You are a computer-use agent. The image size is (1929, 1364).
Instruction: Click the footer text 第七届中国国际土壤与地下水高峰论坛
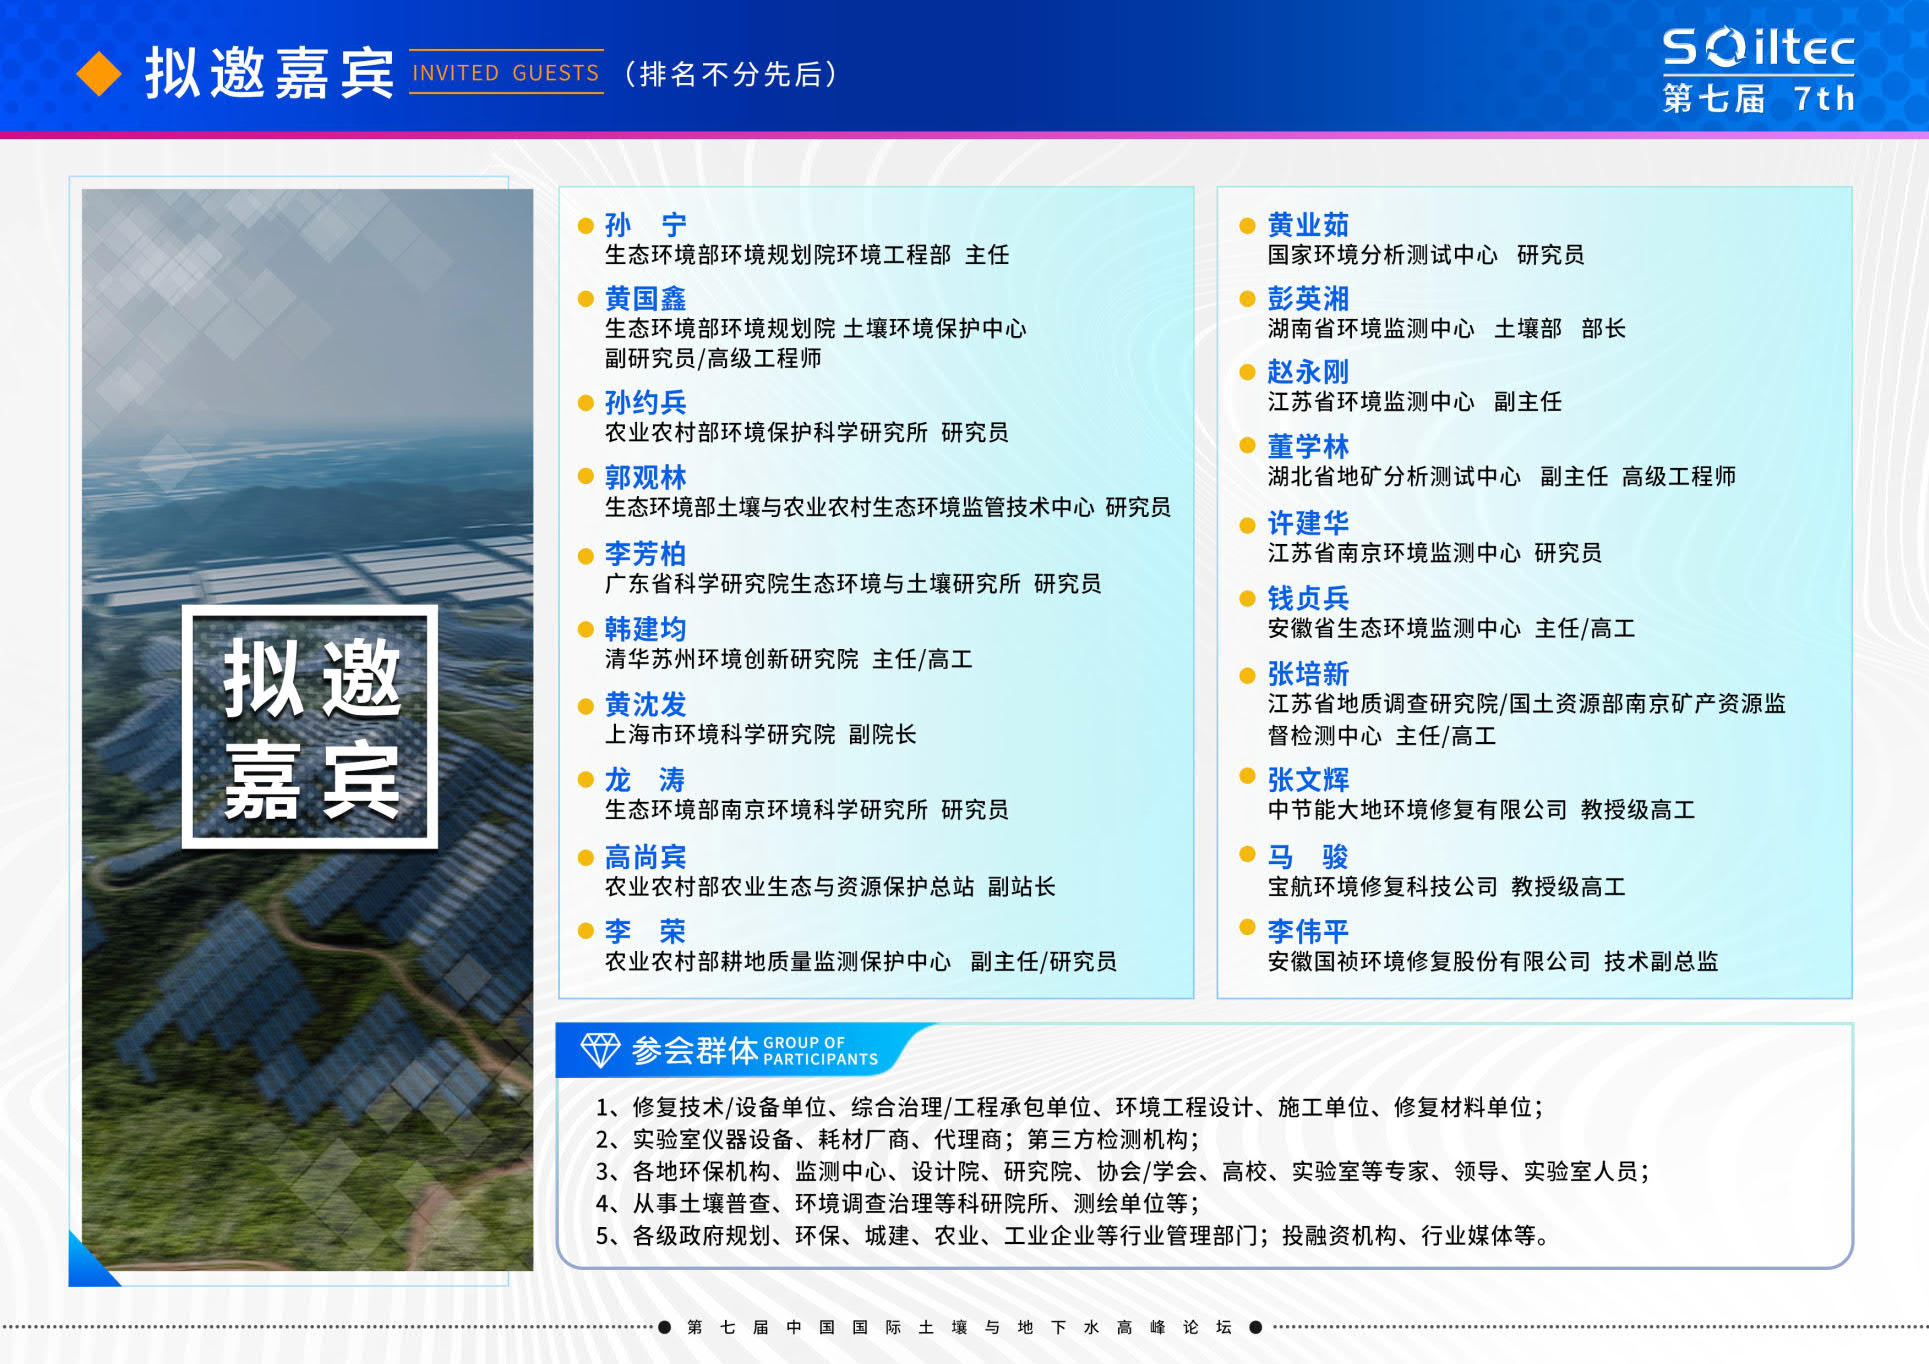[x=958, y=1327]
